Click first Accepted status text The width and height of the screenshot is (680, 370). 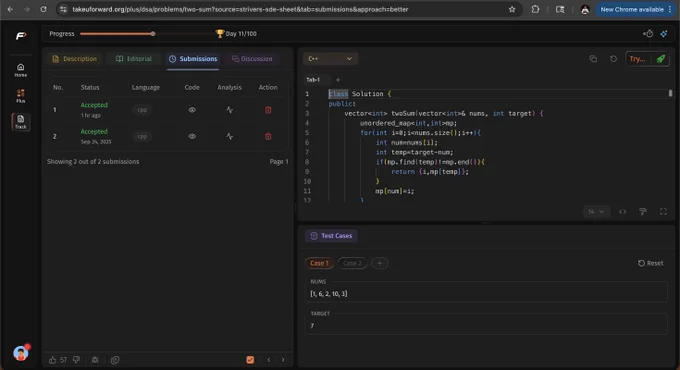[x=94, y=105]
